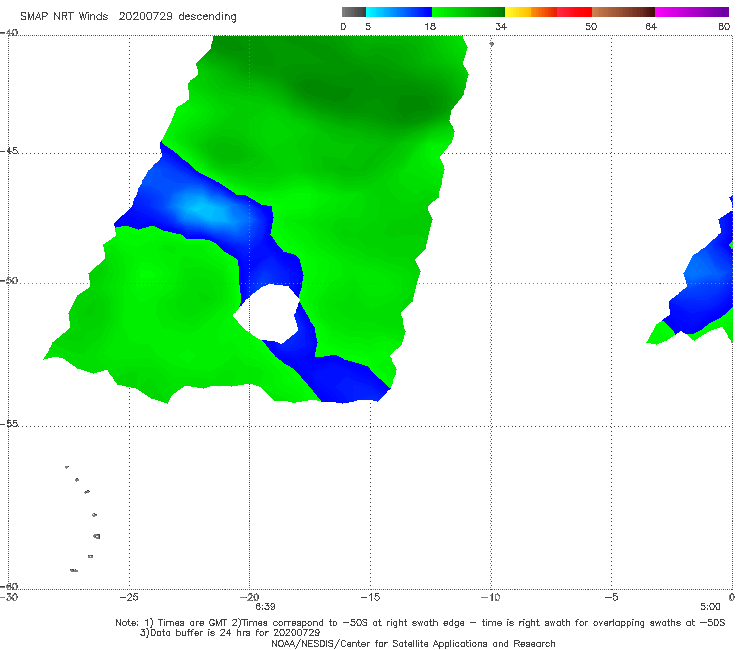Click the 'SMAP NRT Winds' title text

click(x=64, y=17)
